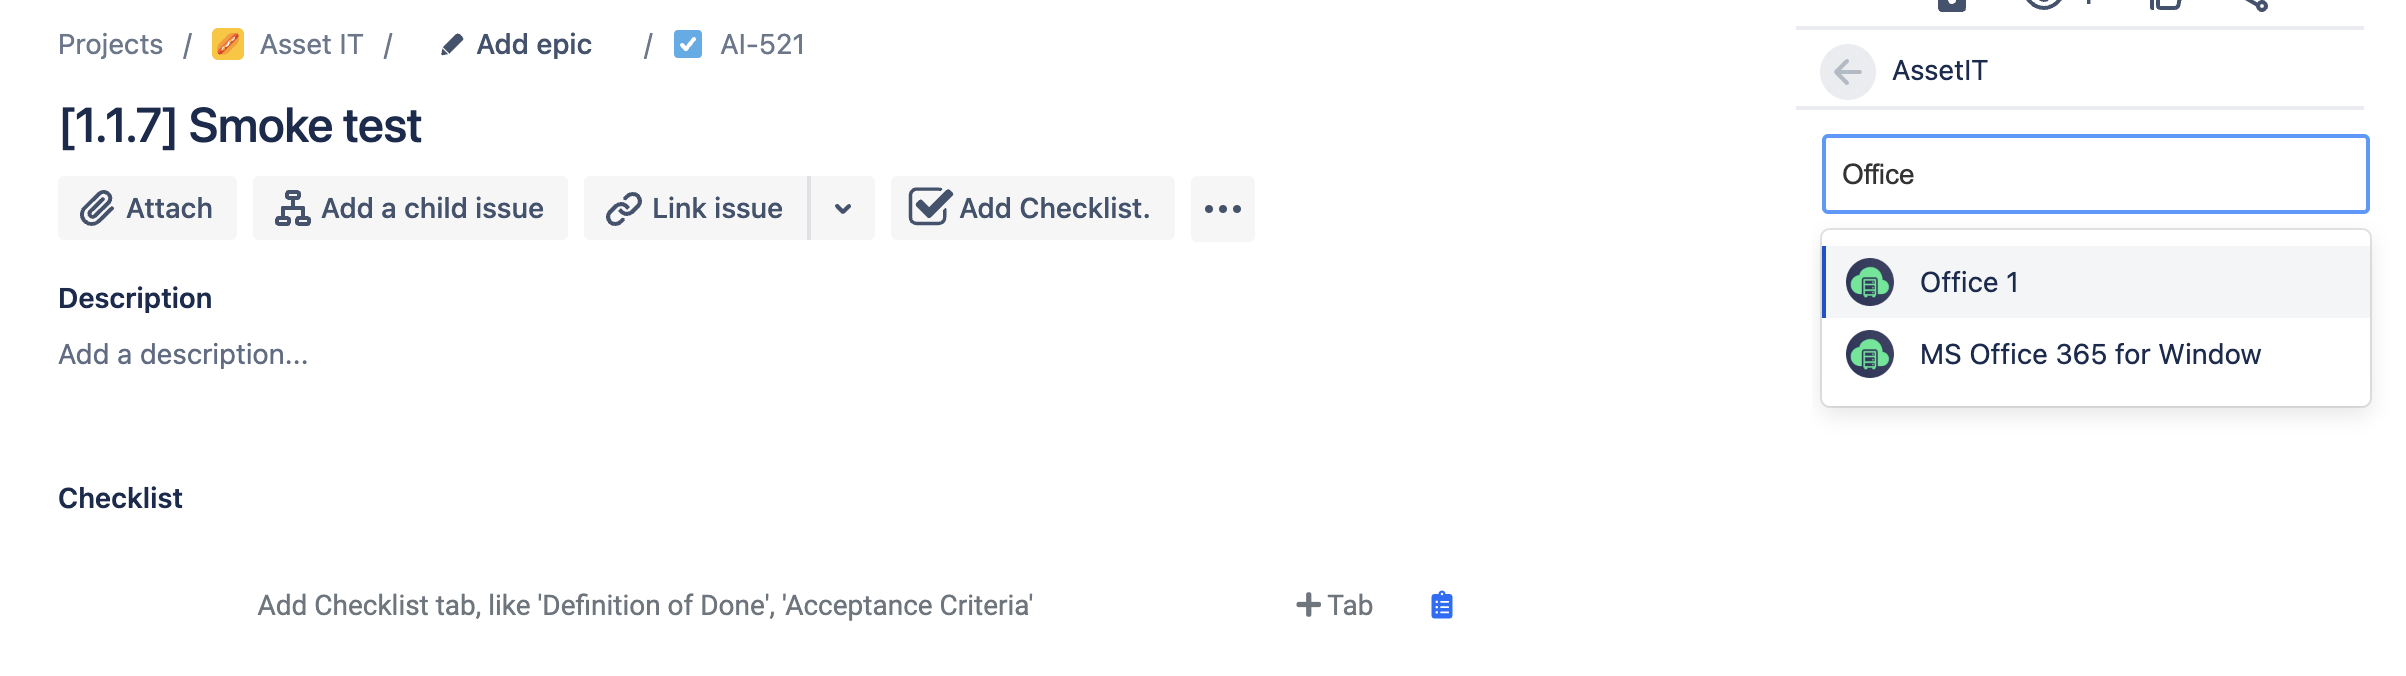Open the three-dots more actions menu

1222,208
